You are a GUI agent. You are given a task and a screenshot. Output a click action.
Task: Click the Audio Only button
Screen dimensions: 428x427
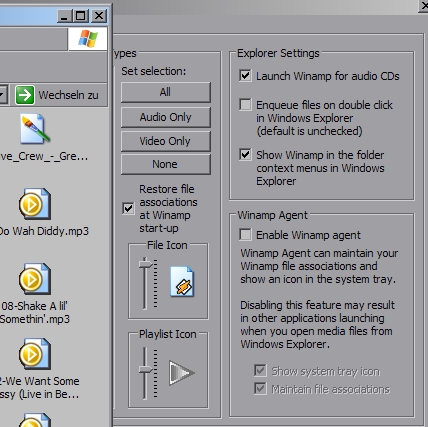coord(166,117)
